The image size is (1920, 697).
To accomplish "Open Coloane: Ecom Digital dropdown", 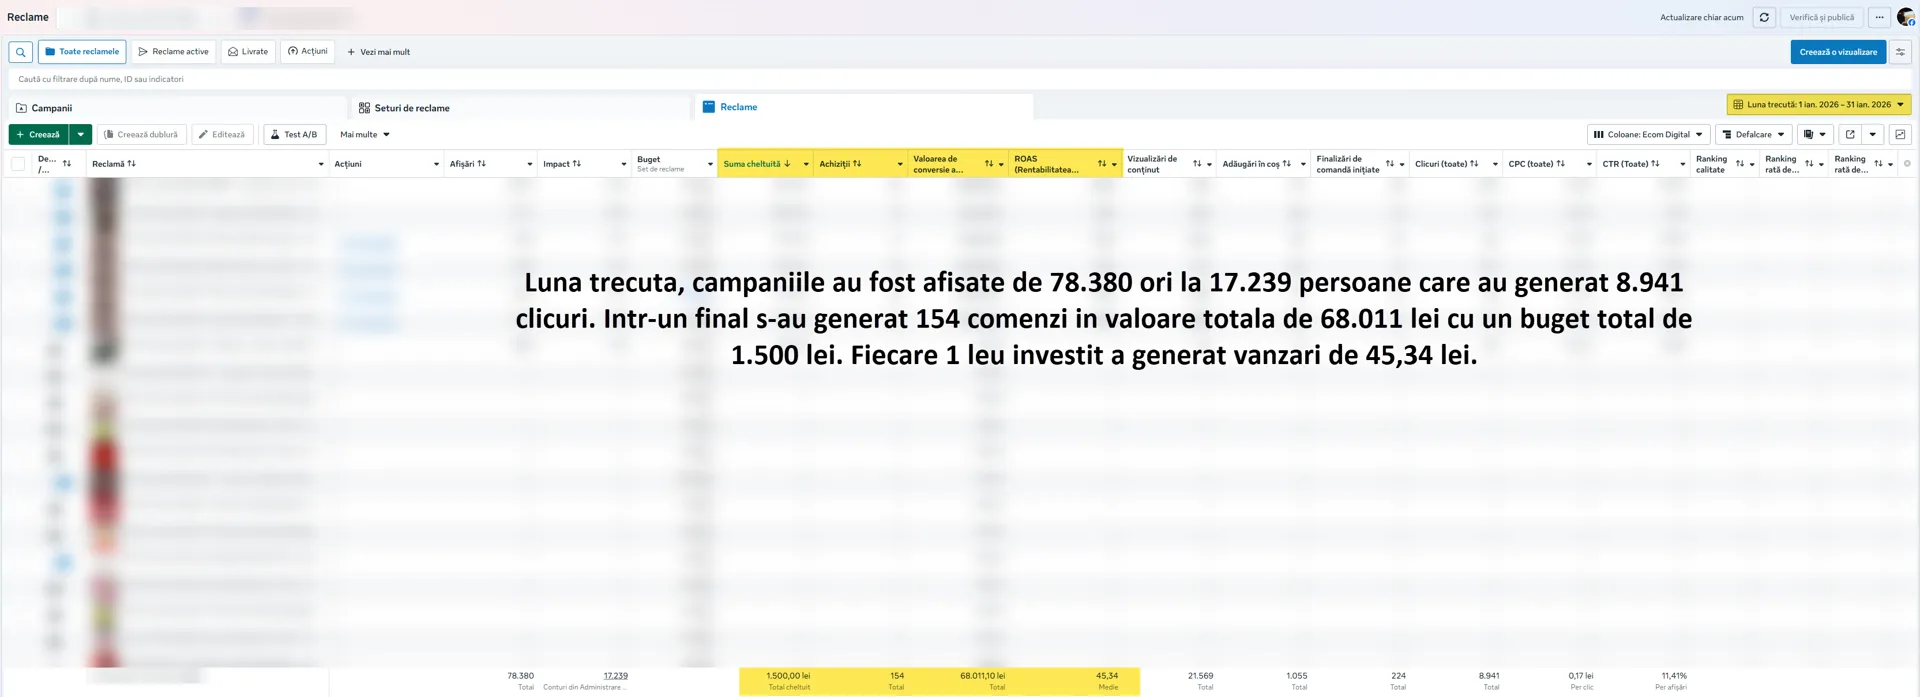I will (1648, 134).
